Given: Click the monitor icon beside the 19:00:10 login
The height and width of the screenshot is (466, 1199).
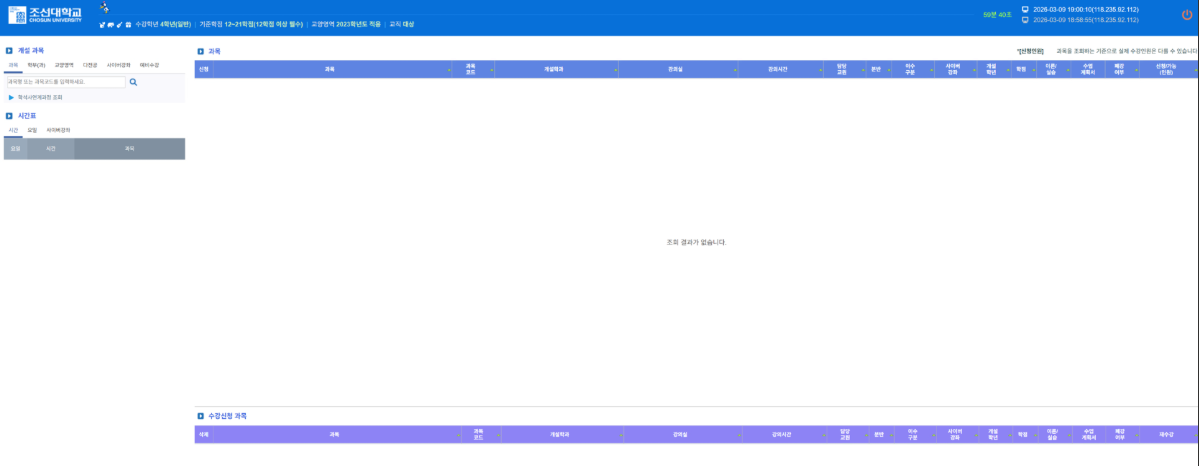Looking at the screenshot, I should pyautogui.click(x=1025, y=9).
